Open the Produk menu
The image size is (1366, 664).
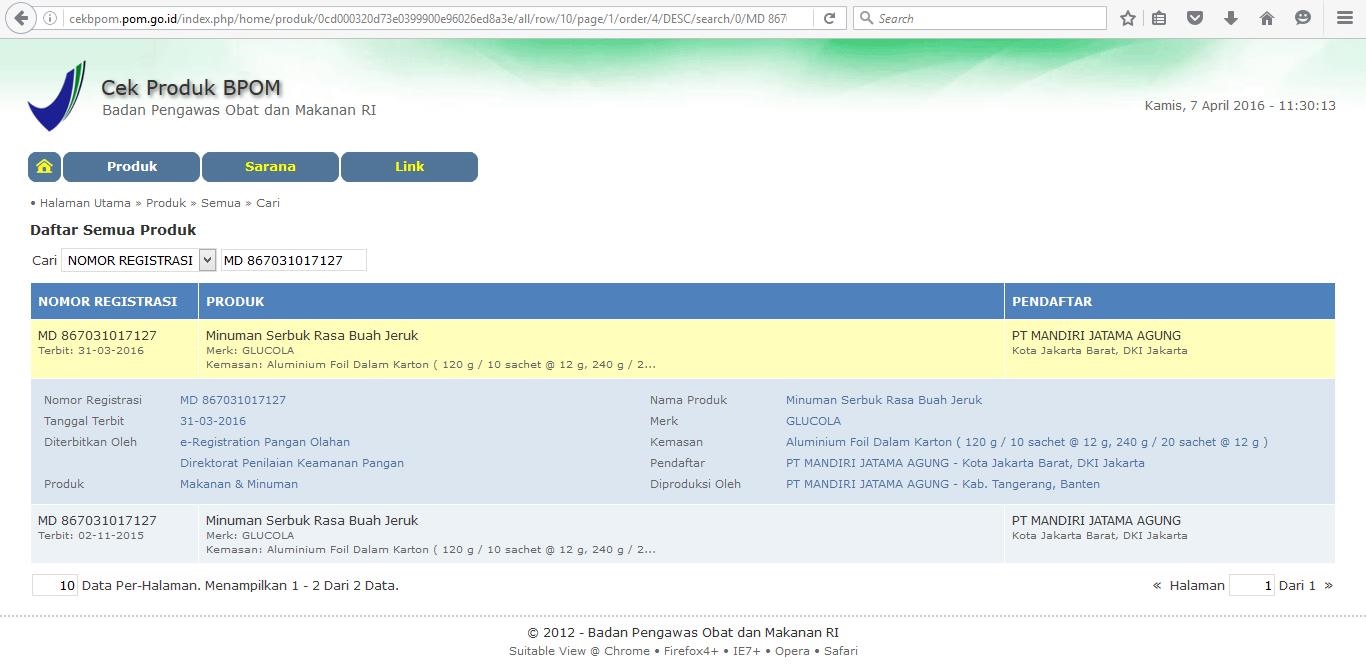(132, 167)
